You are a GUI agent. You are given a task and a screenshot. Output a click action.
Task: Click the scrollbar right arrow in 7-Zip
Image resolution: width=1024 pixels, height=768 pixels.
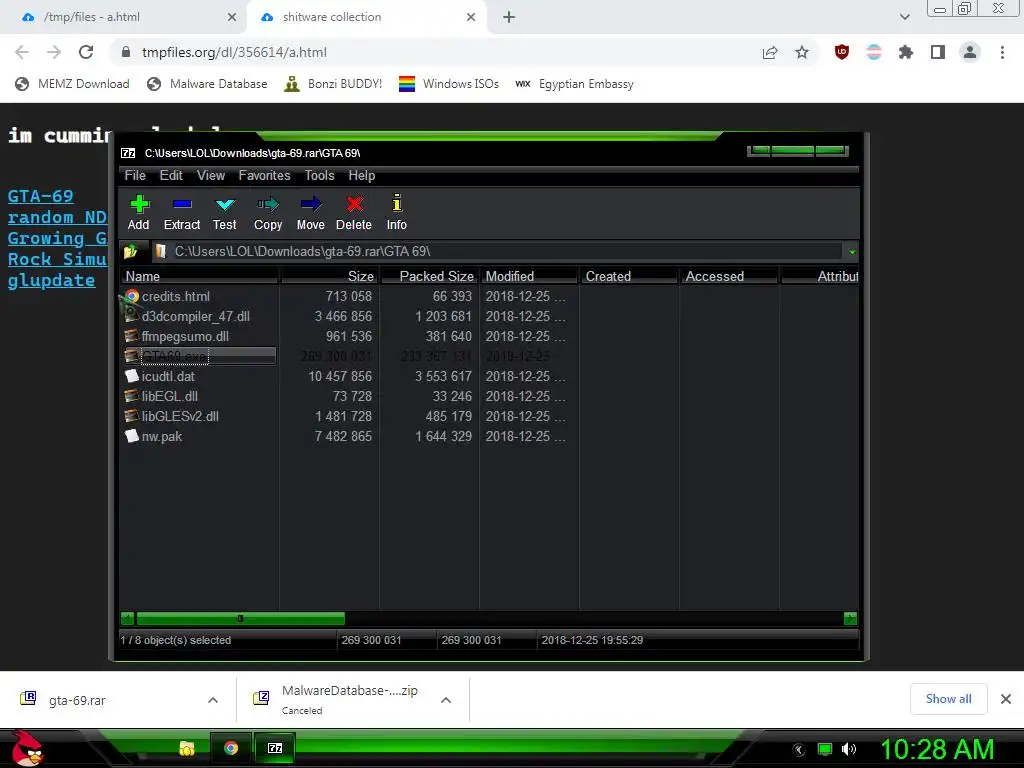click(850, 618)
